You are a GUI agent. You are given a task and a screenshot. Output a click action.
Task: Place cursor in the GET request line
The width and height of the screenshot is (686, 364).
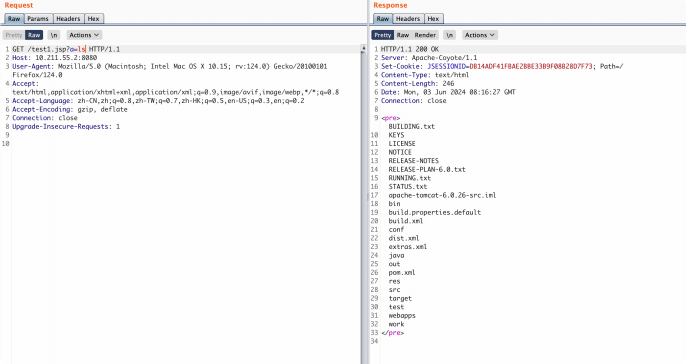(66, 49)
